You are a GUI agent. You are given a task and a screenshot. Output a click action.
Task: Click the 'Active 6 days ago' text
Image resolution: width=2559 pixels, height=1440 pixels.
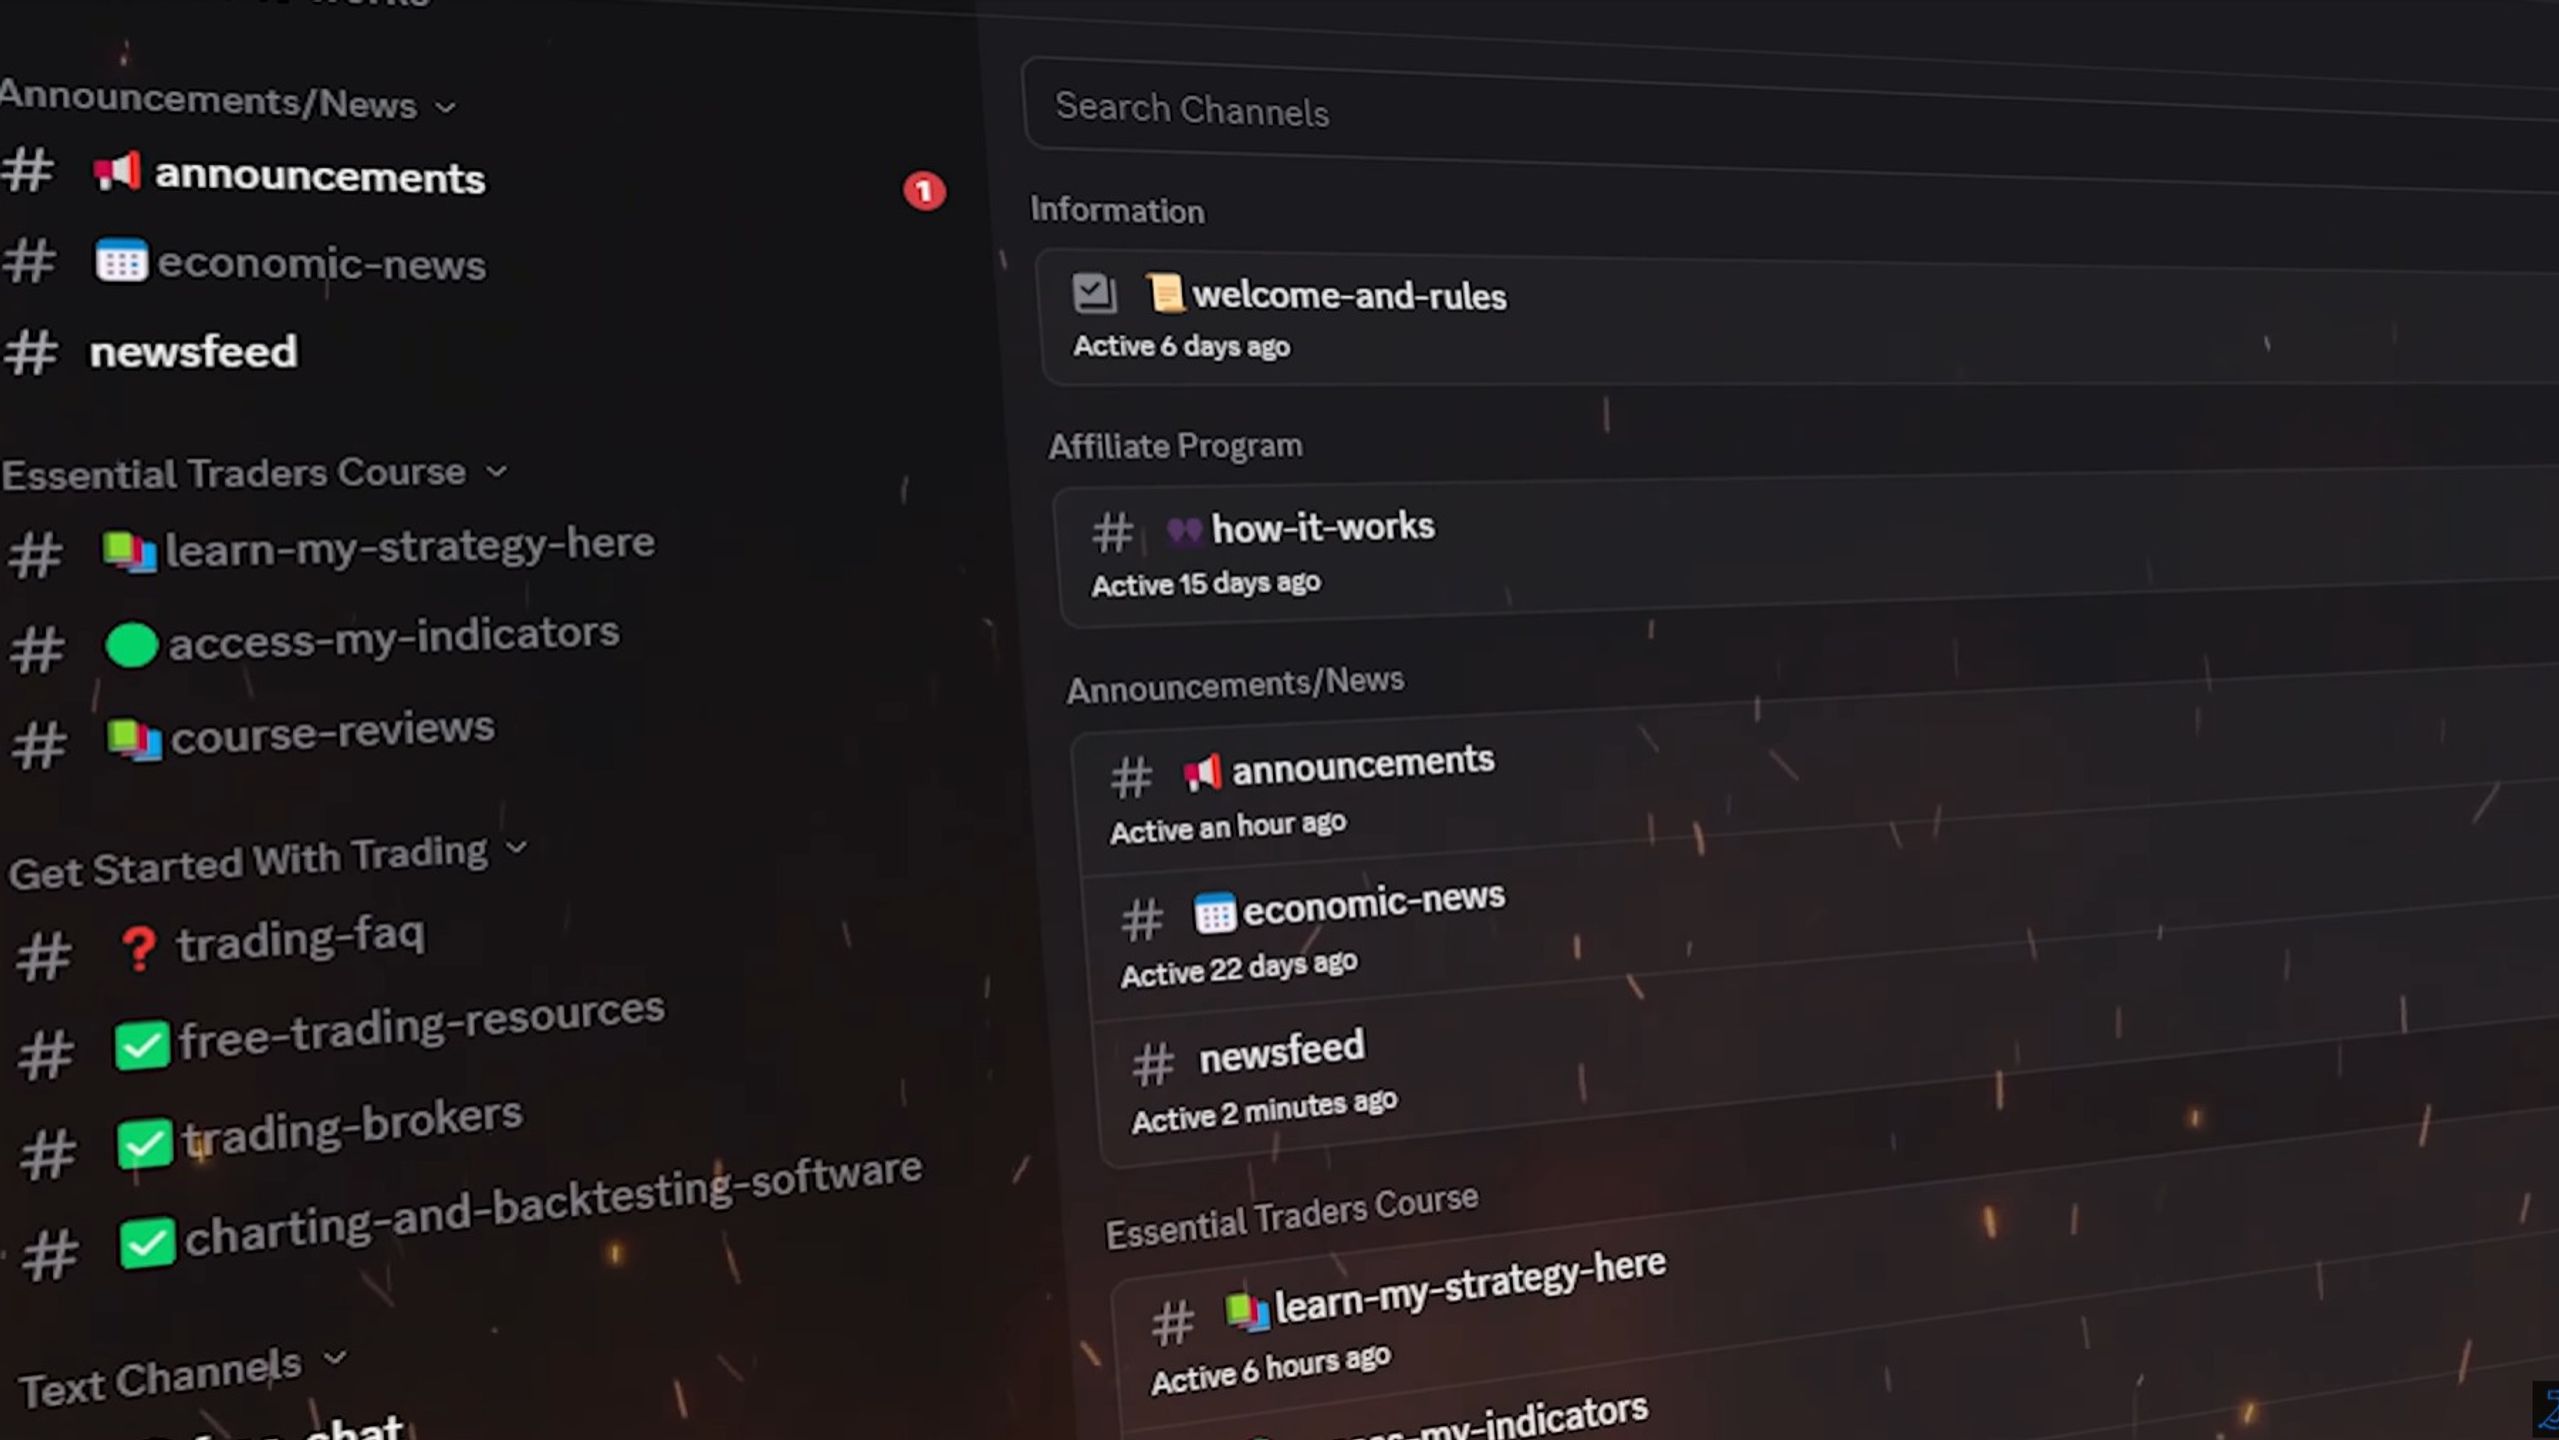pyautogui.click(x=1181, y=346)
